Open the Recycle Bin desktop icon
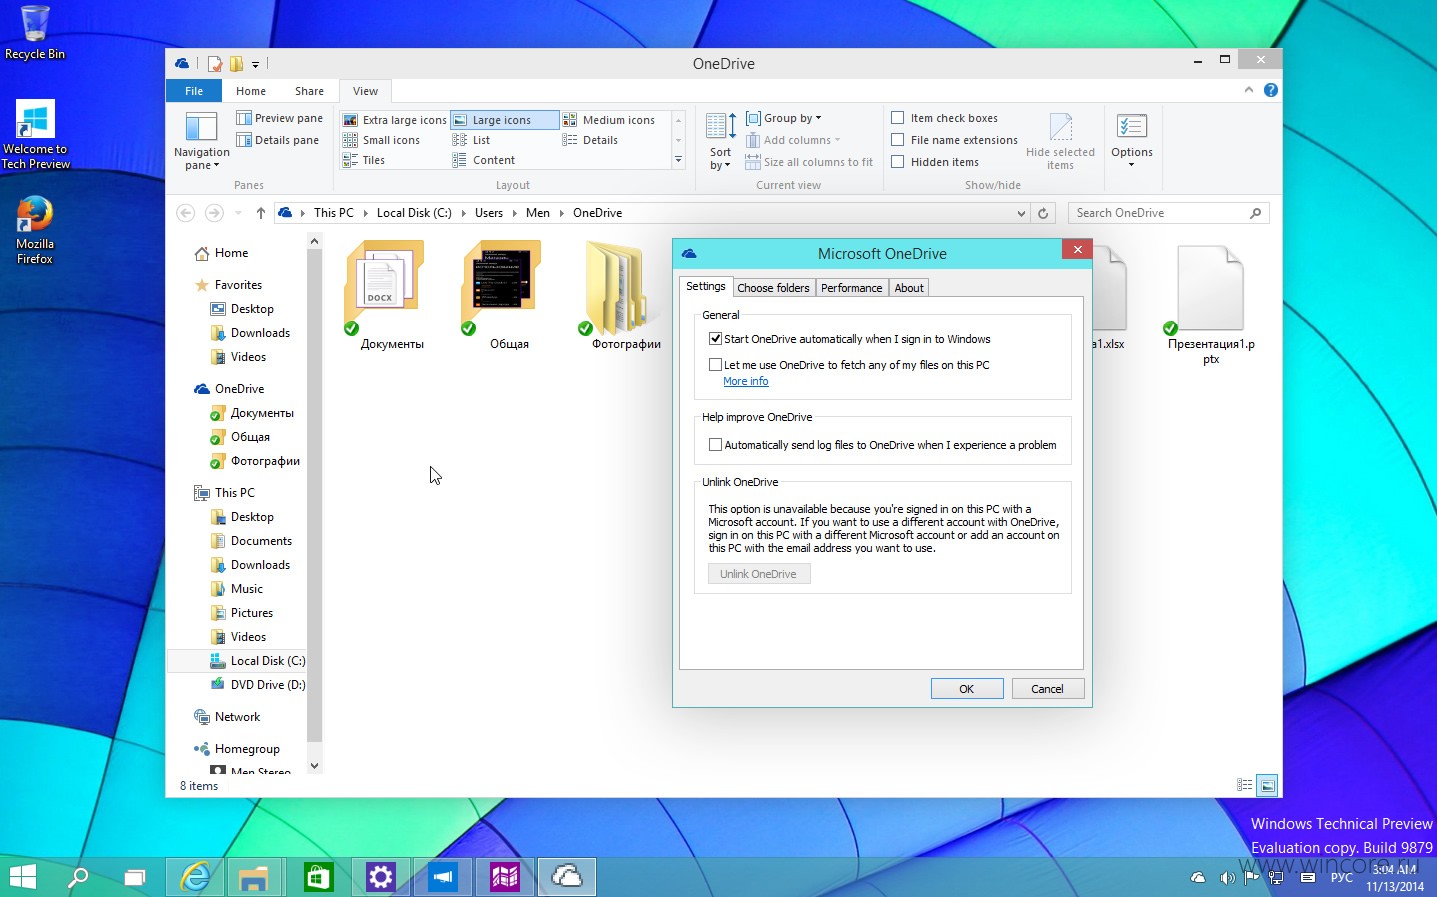This screenshot has width=1437, height=897. pyautogui.click(x=35, y=32)
